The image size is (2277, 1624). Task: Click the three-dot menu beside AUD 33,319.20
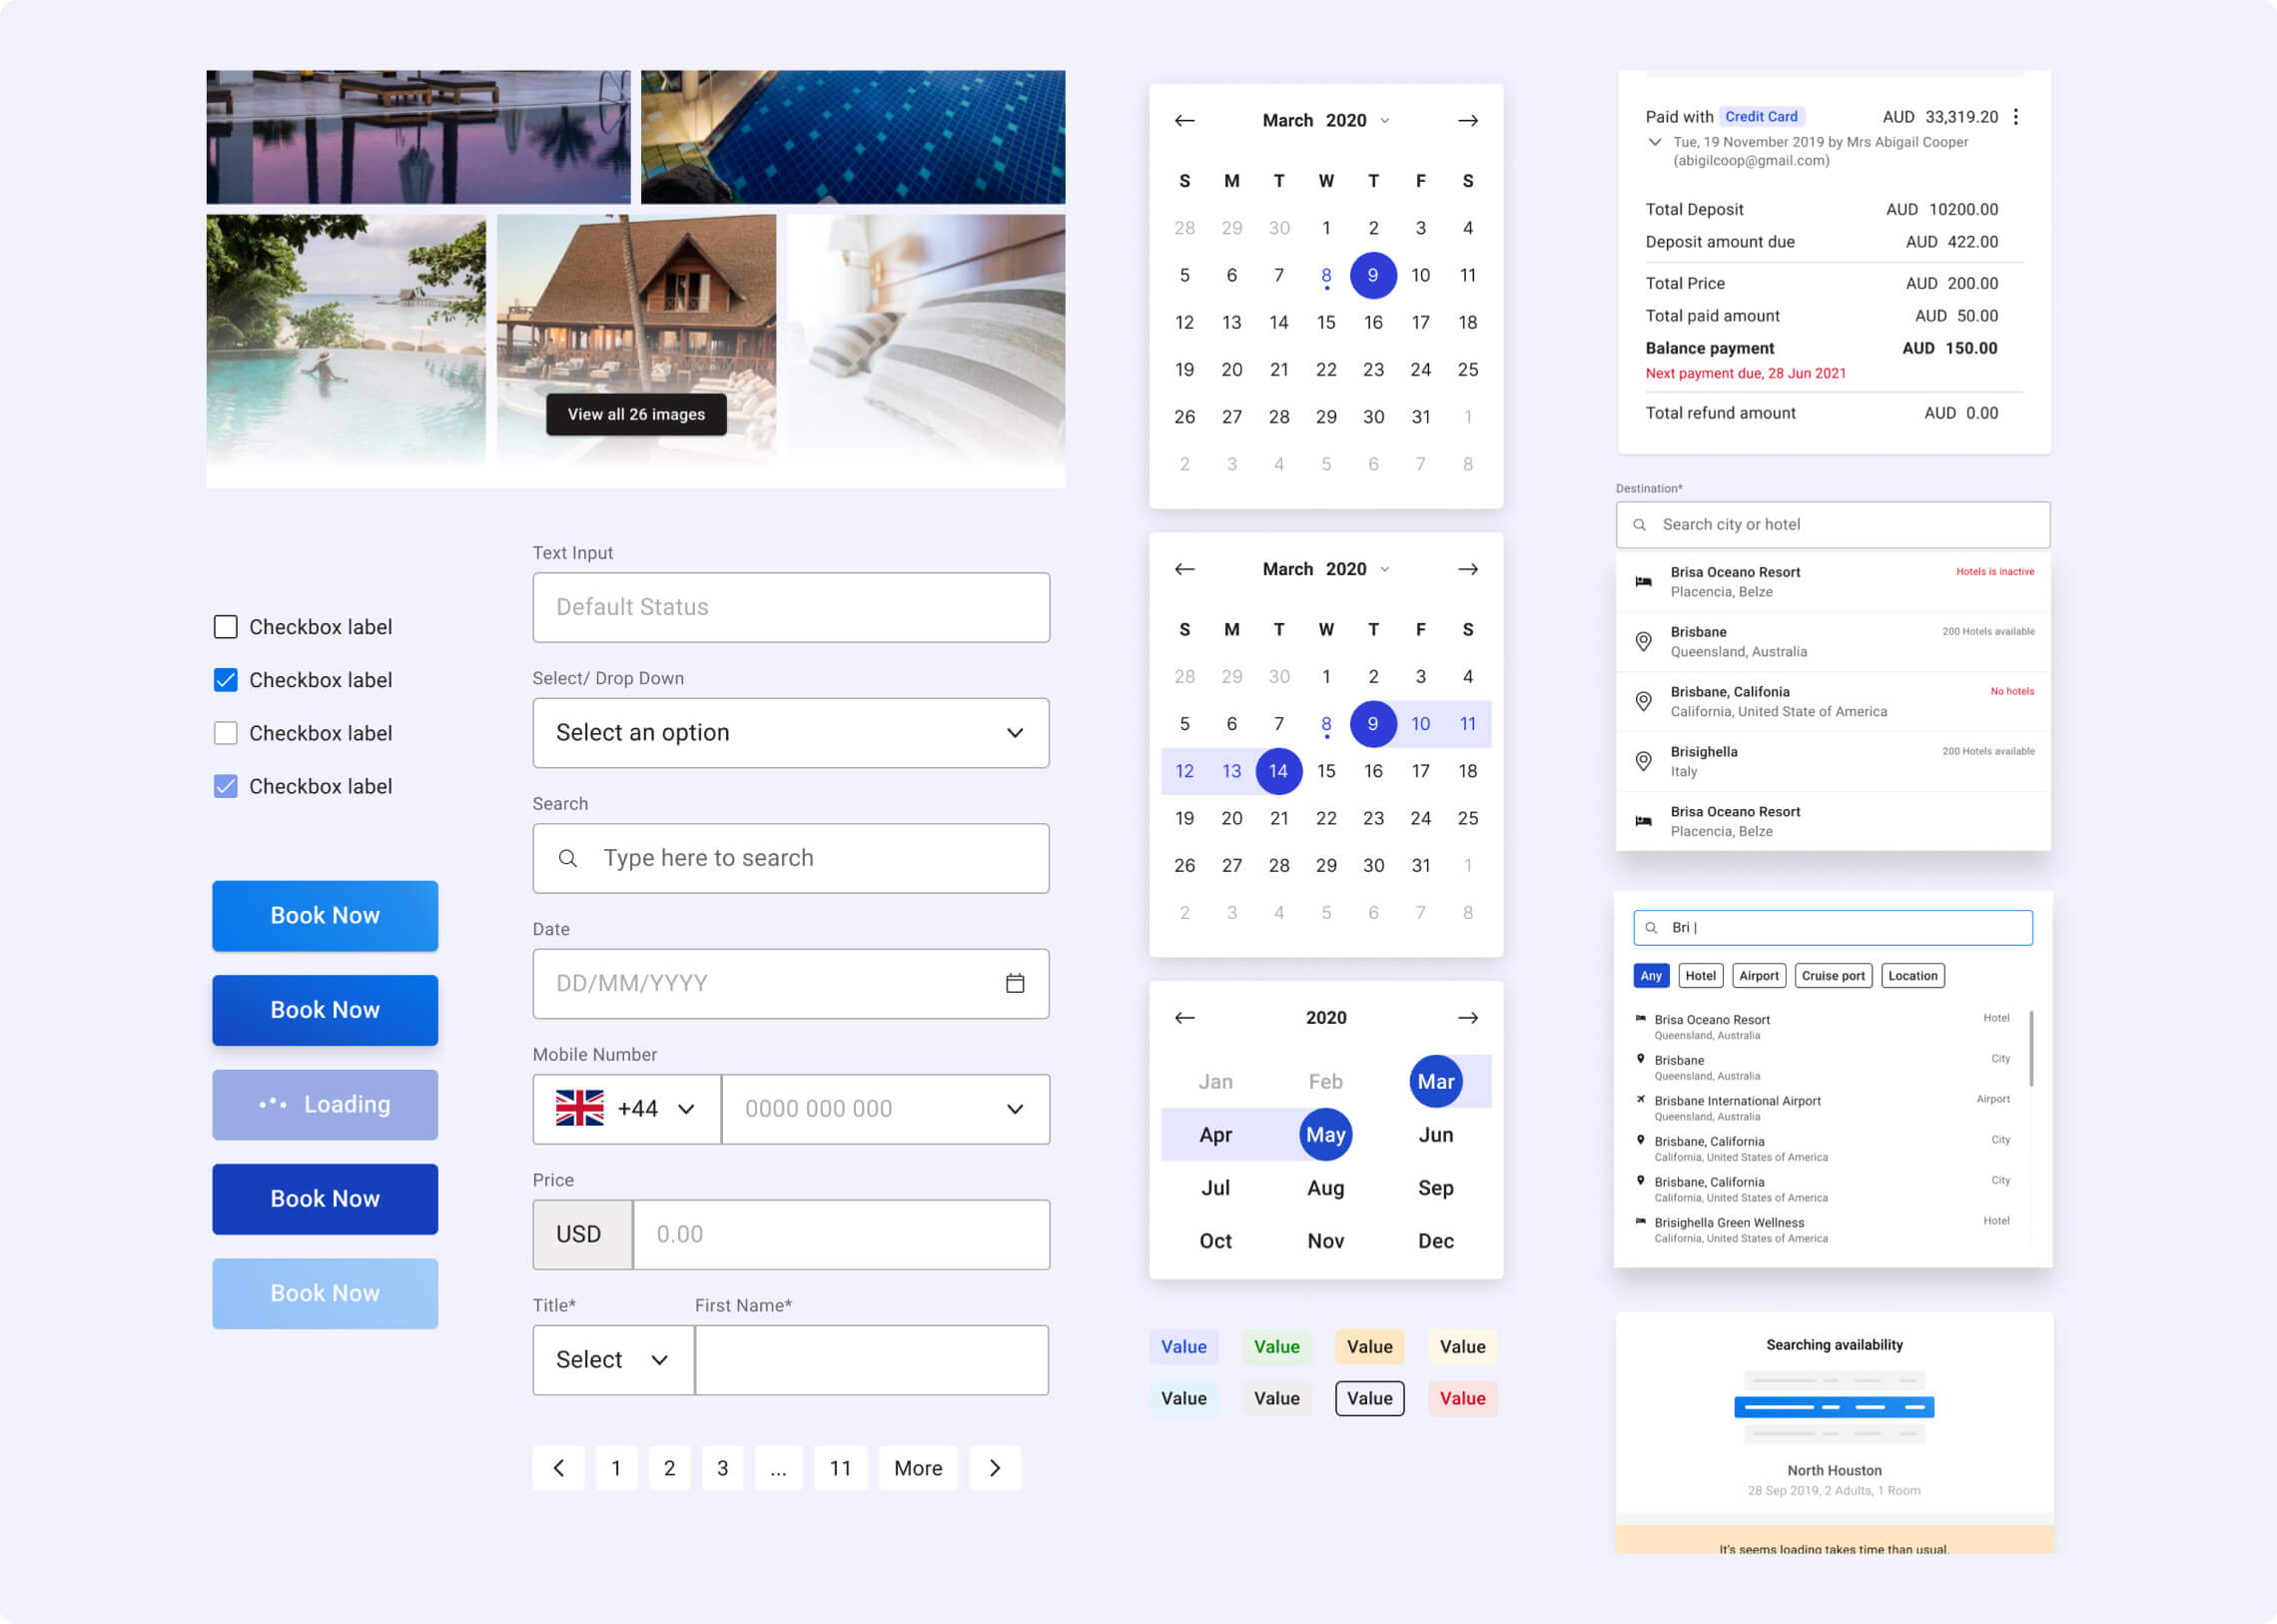pos(2015,117)
